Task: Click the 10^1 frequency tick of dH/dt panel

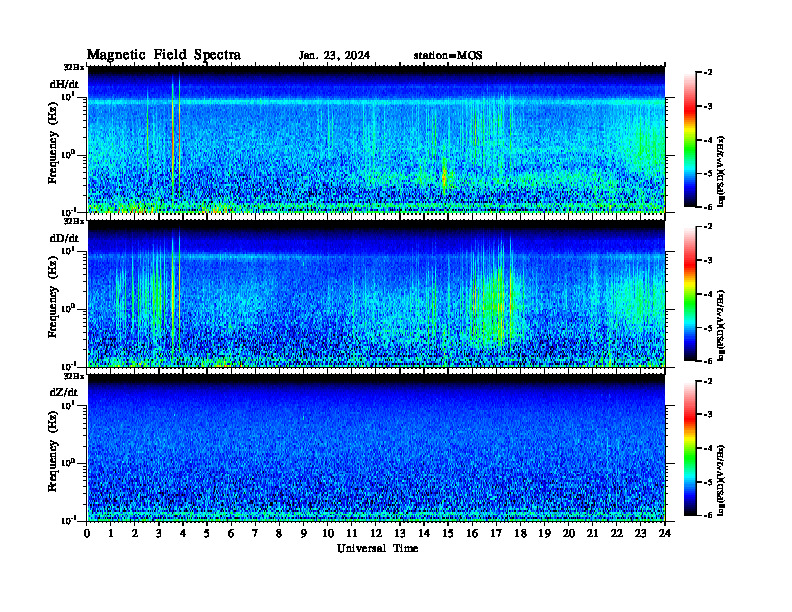Action: pos(69,96)
